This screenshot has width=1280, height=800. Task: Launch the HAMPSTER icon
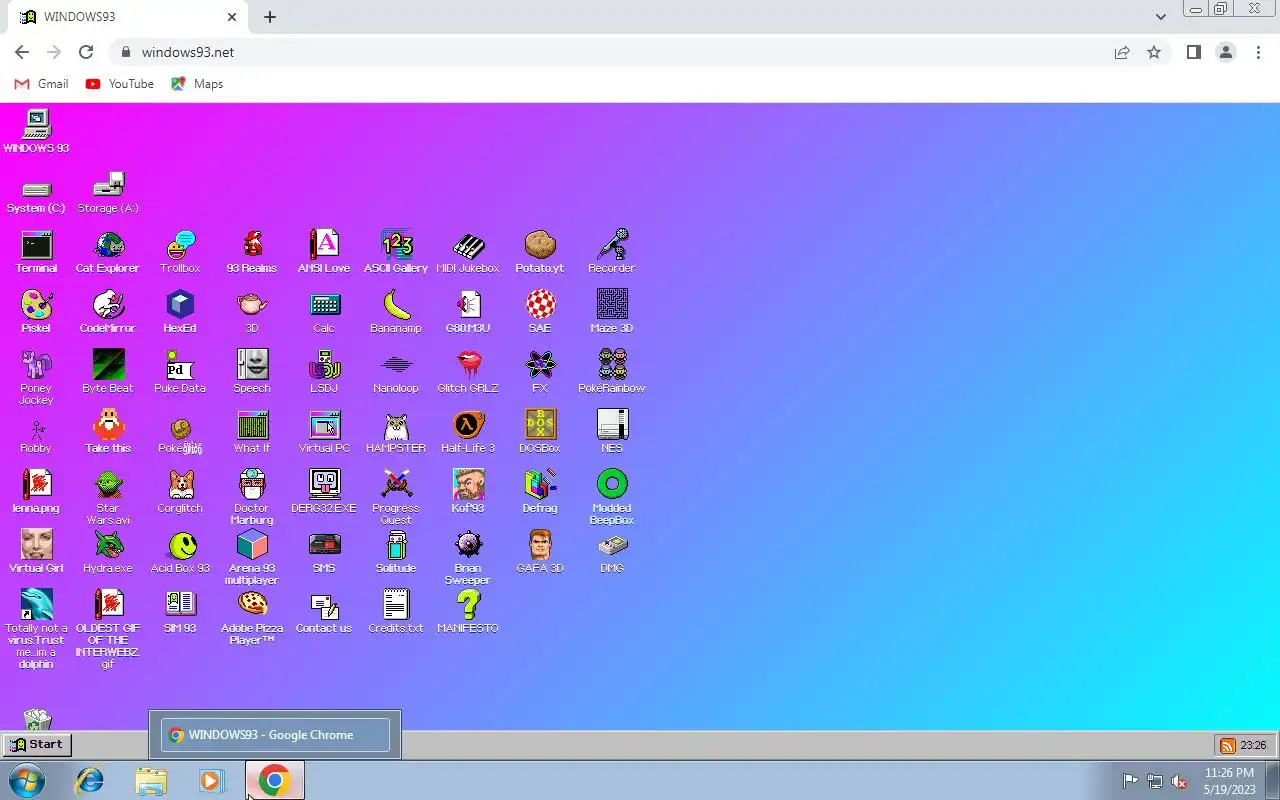click(x=396, y=425)
